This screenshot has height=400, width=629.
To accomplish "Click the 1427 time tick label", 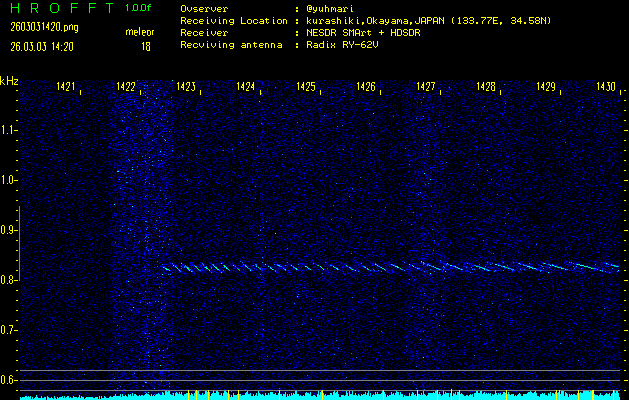I will 426,87.
